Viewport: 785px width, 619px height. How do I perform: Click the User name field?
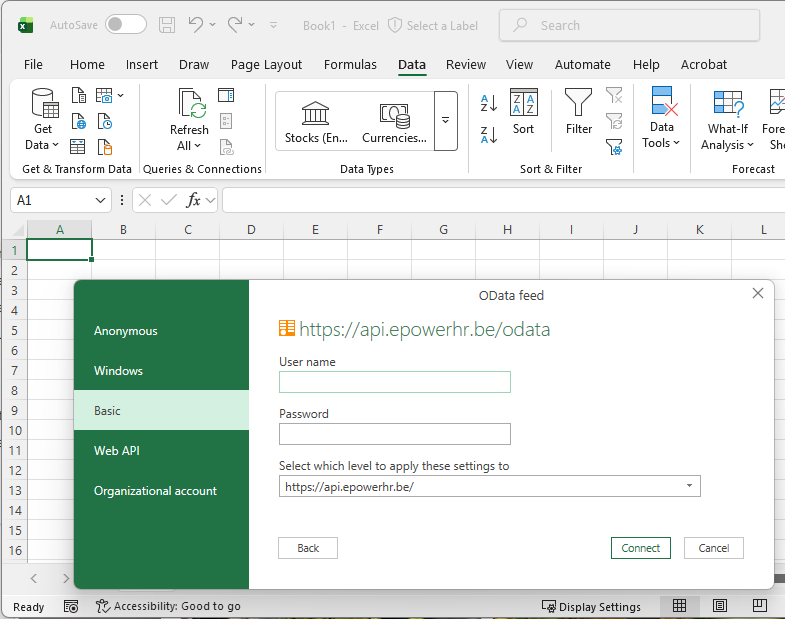[395, 382]
